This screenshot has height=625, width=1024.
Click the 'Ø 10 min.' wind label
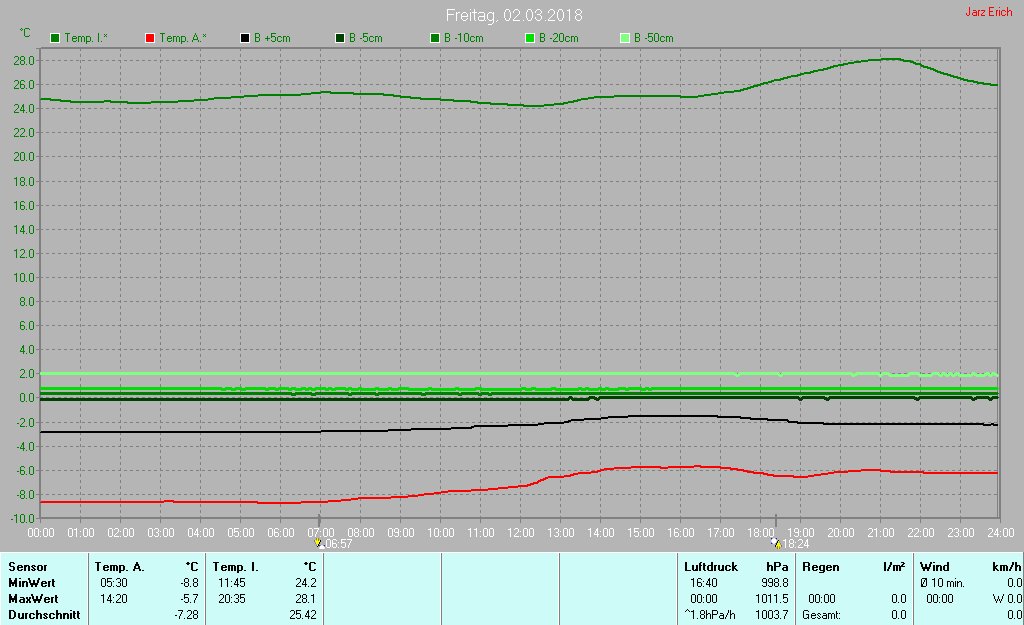coord(942,583)
